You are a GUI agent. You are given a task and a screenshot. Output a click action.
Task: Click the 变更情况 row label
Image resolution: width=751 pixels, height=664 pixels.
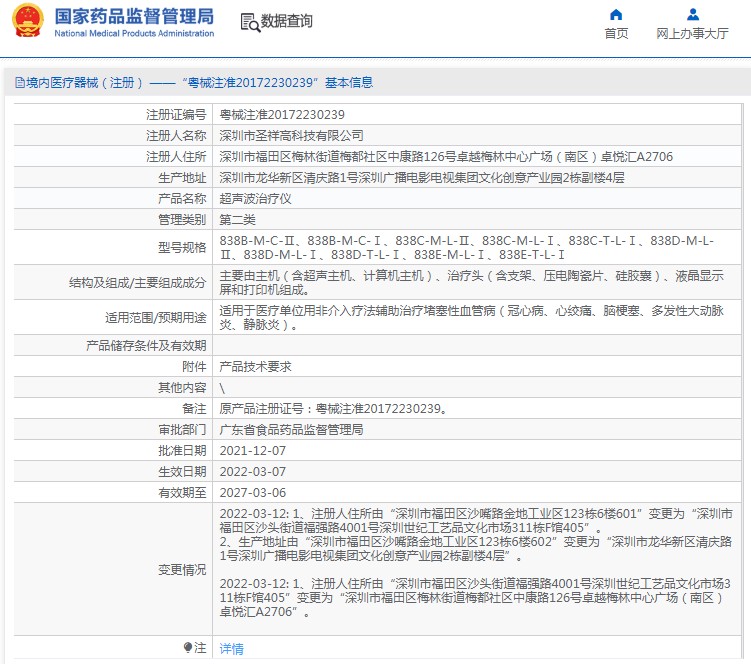point(182,570)
